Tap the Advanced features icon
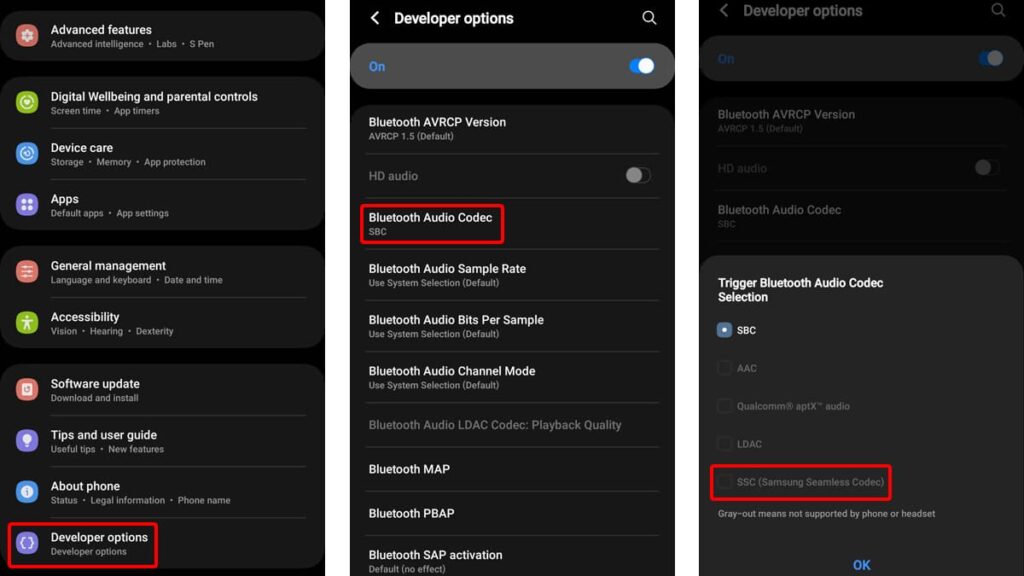1024x576 pixels. tap(27, 36)
